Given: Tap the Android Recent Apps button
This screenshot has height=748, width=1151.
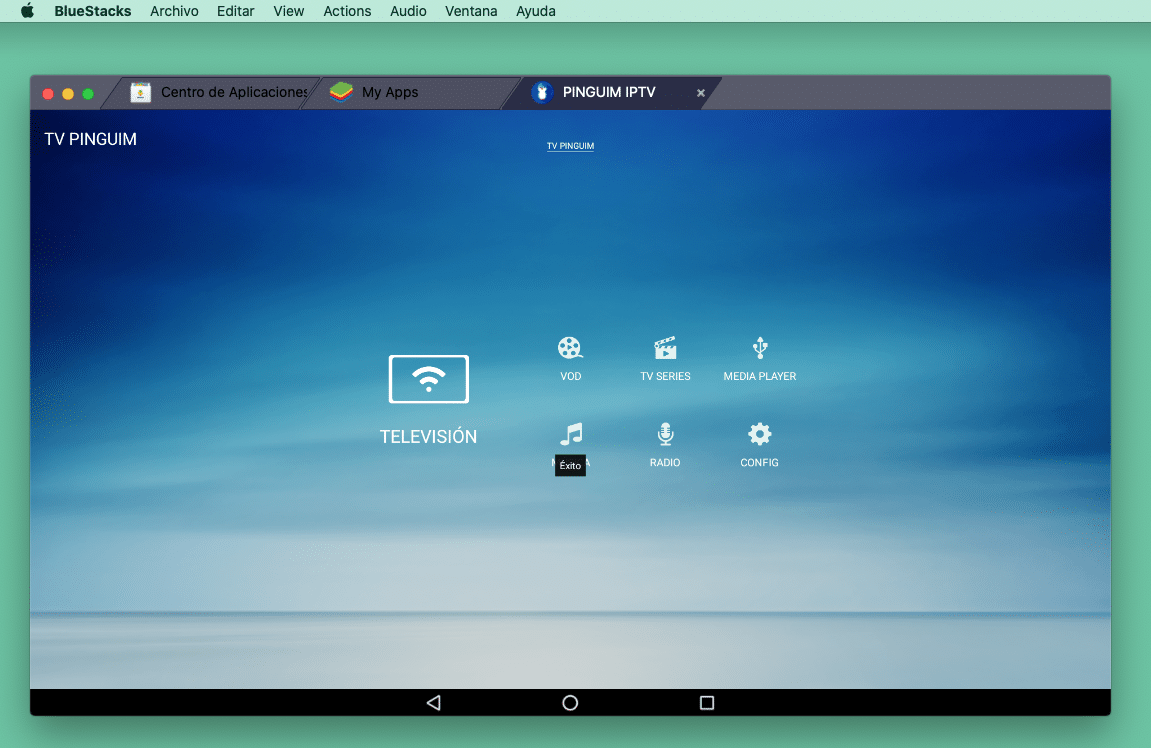Looking at the screenshot, I should tap(706, 703).
